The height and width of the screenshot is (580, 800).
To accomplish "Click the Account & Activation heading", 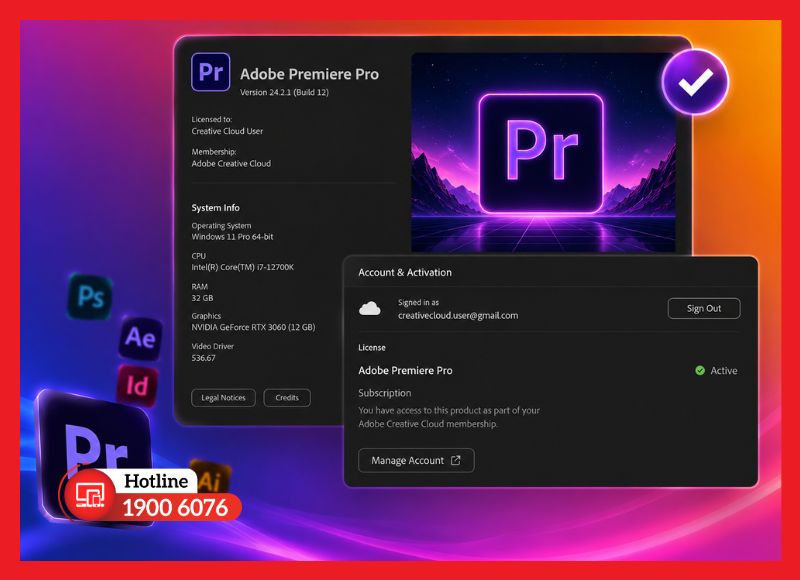I will (x=405, y=272).
